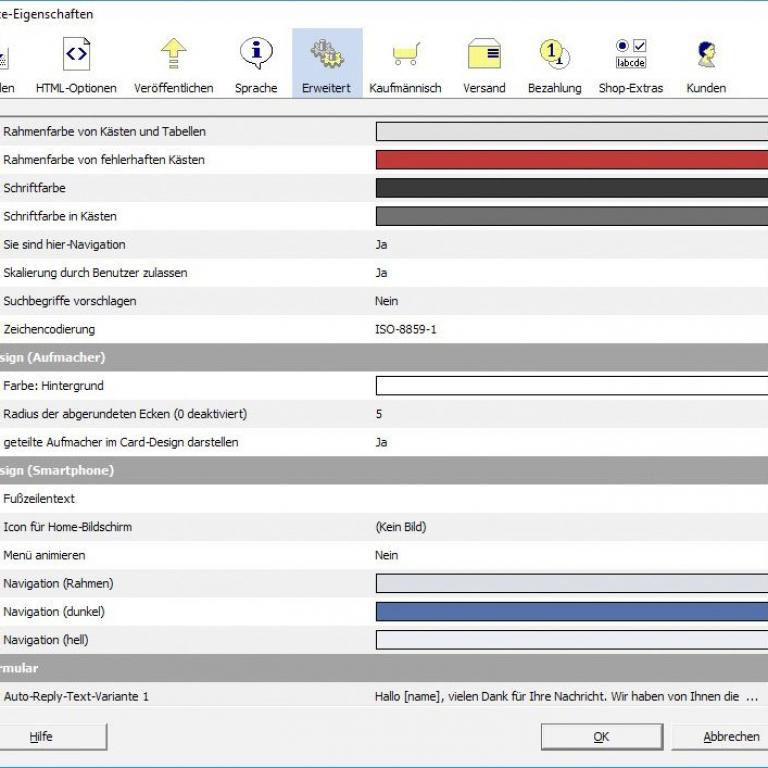
Task: Open the HTML-Optionen icon
Action: click(x=76, y=55)
